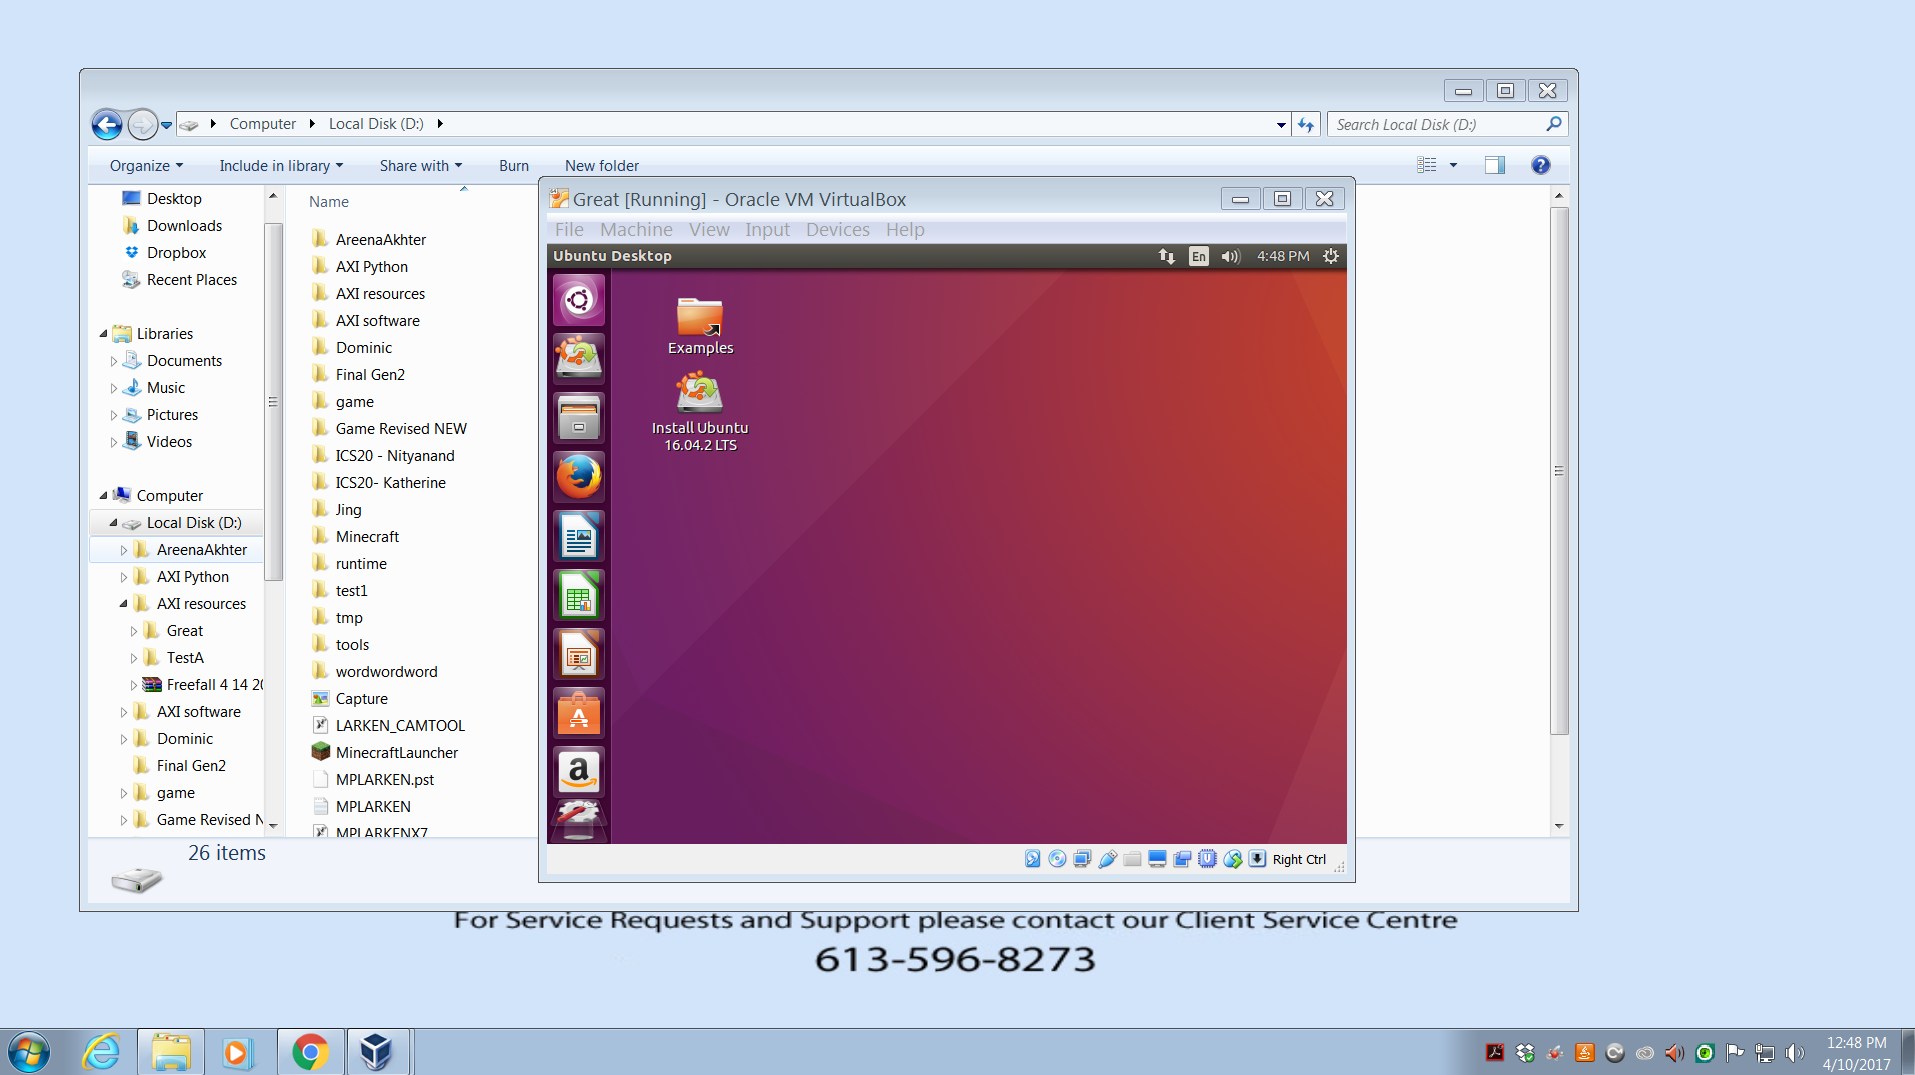
Task: Open LibreOffice Impress from the launcher
Action: (x=578, y=656)
